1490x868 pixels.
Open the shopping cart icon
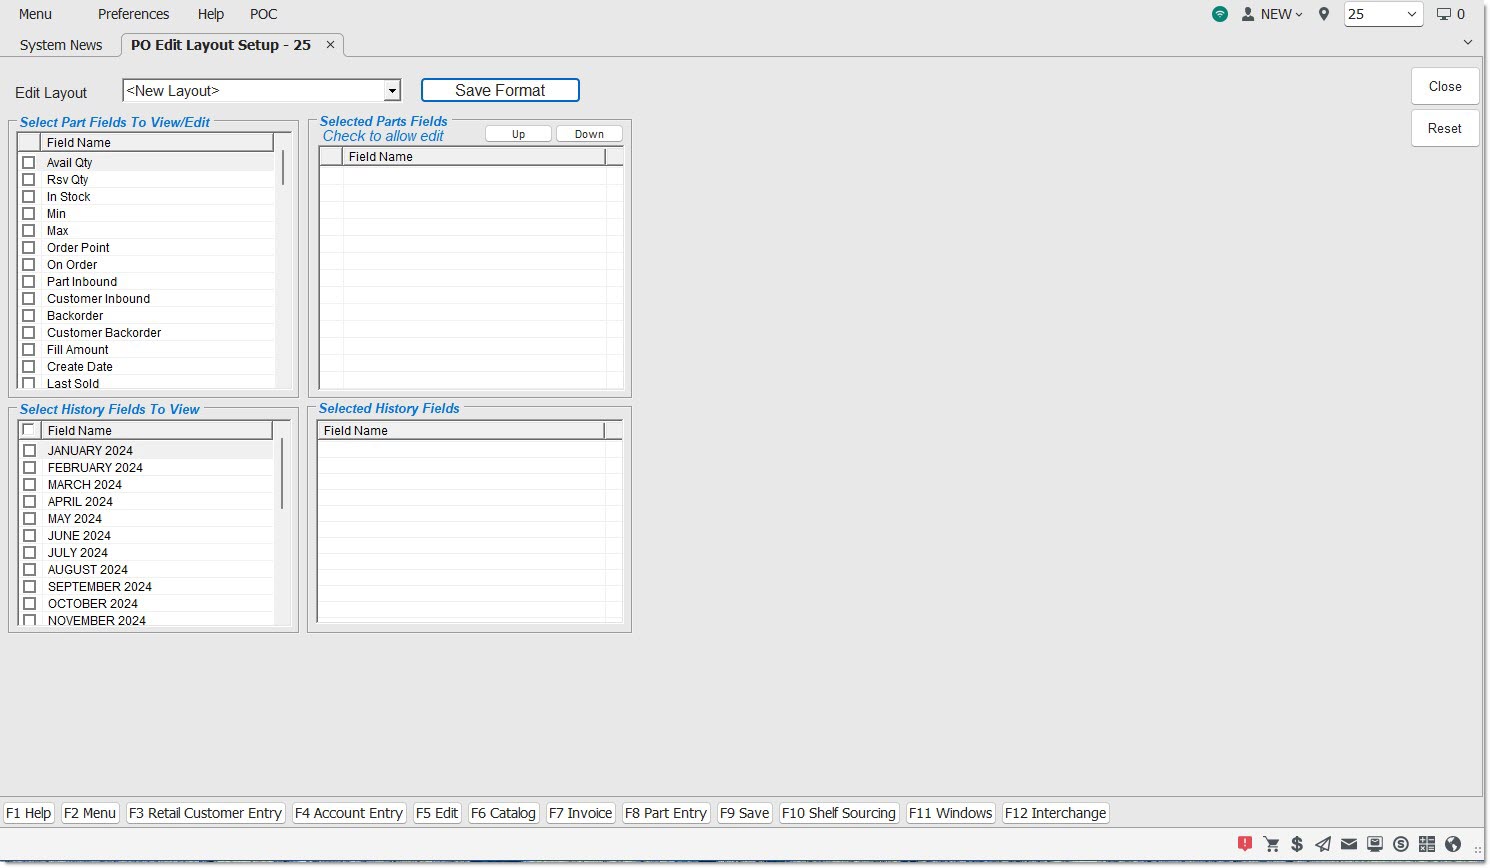coord(1271,844)
